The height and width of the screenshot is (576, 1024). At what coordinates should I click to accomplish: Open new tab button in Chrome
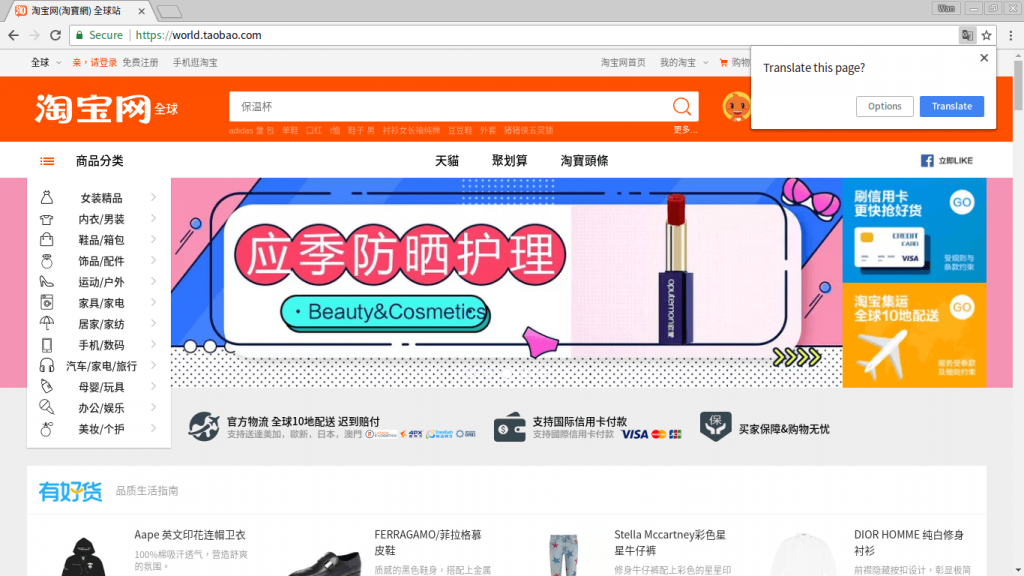tap(169, 12)
